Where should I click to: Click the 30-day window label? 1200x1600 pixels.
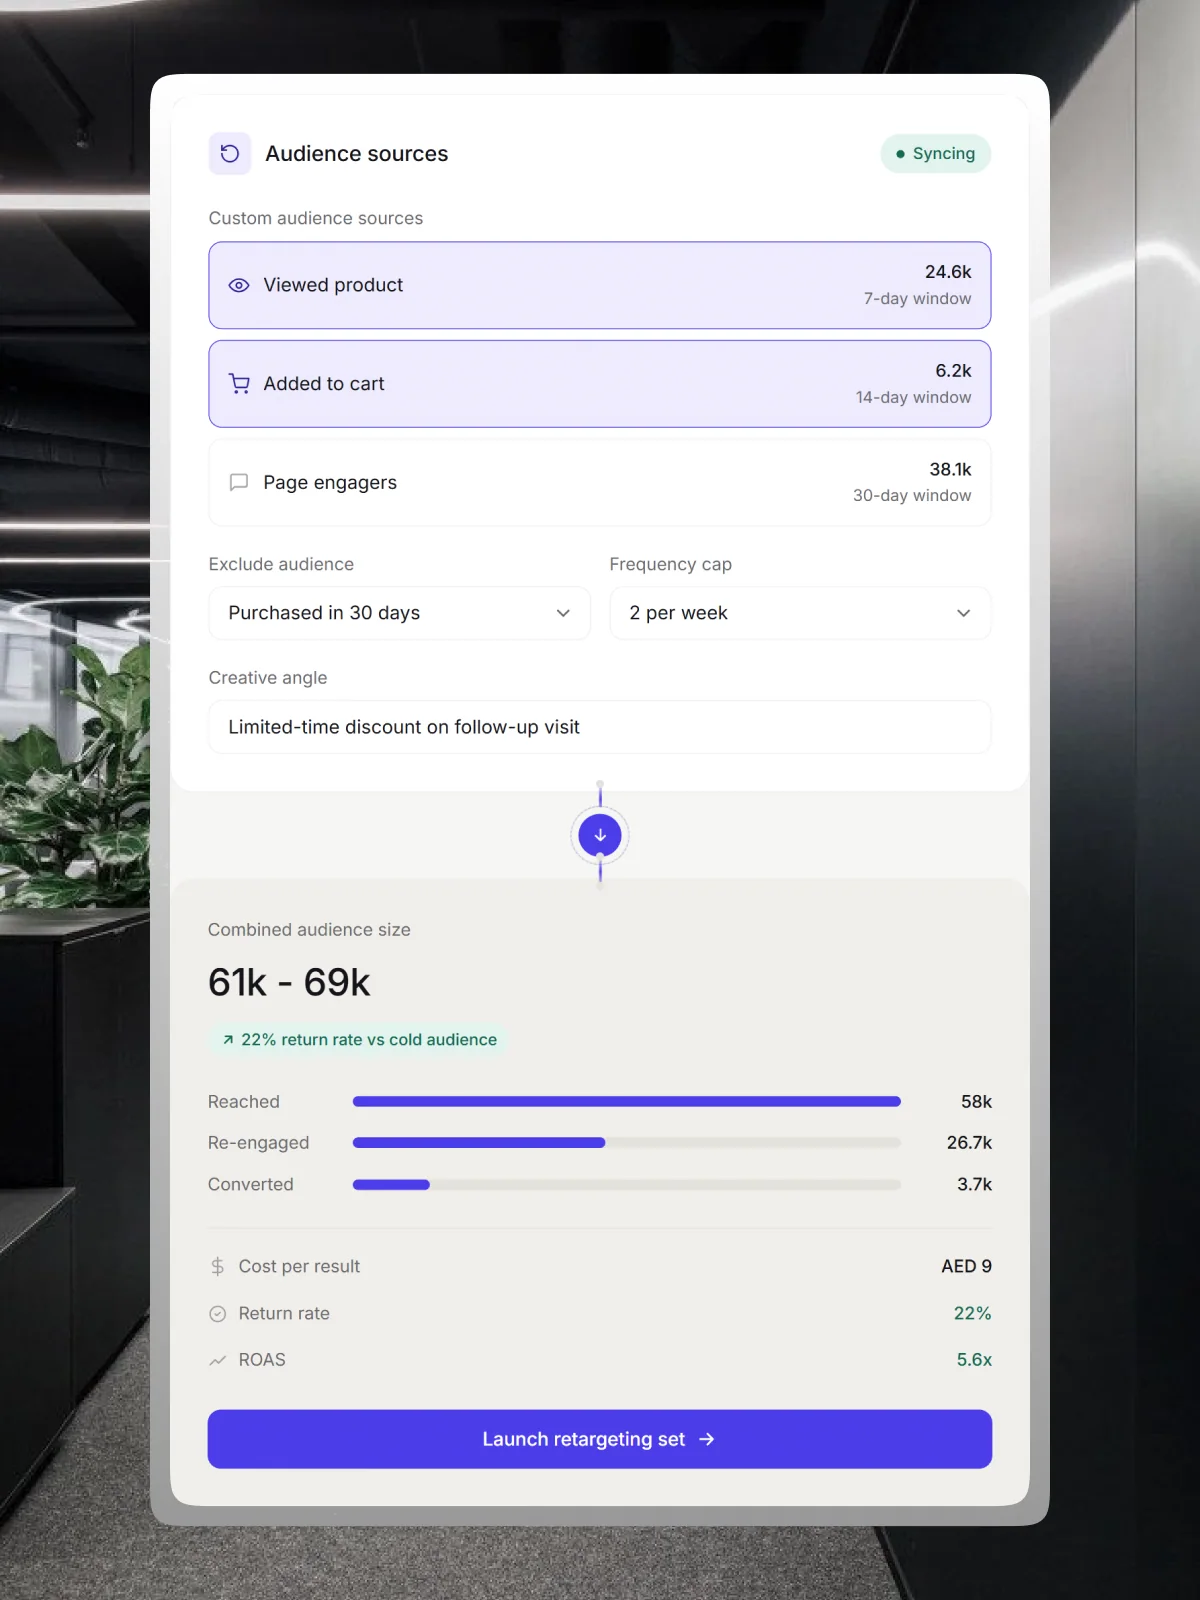912,496
